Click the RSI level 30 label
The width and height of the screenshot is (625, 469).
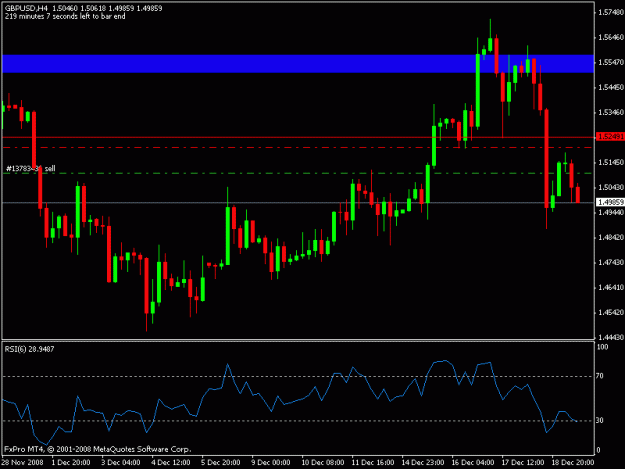point(600,420)
